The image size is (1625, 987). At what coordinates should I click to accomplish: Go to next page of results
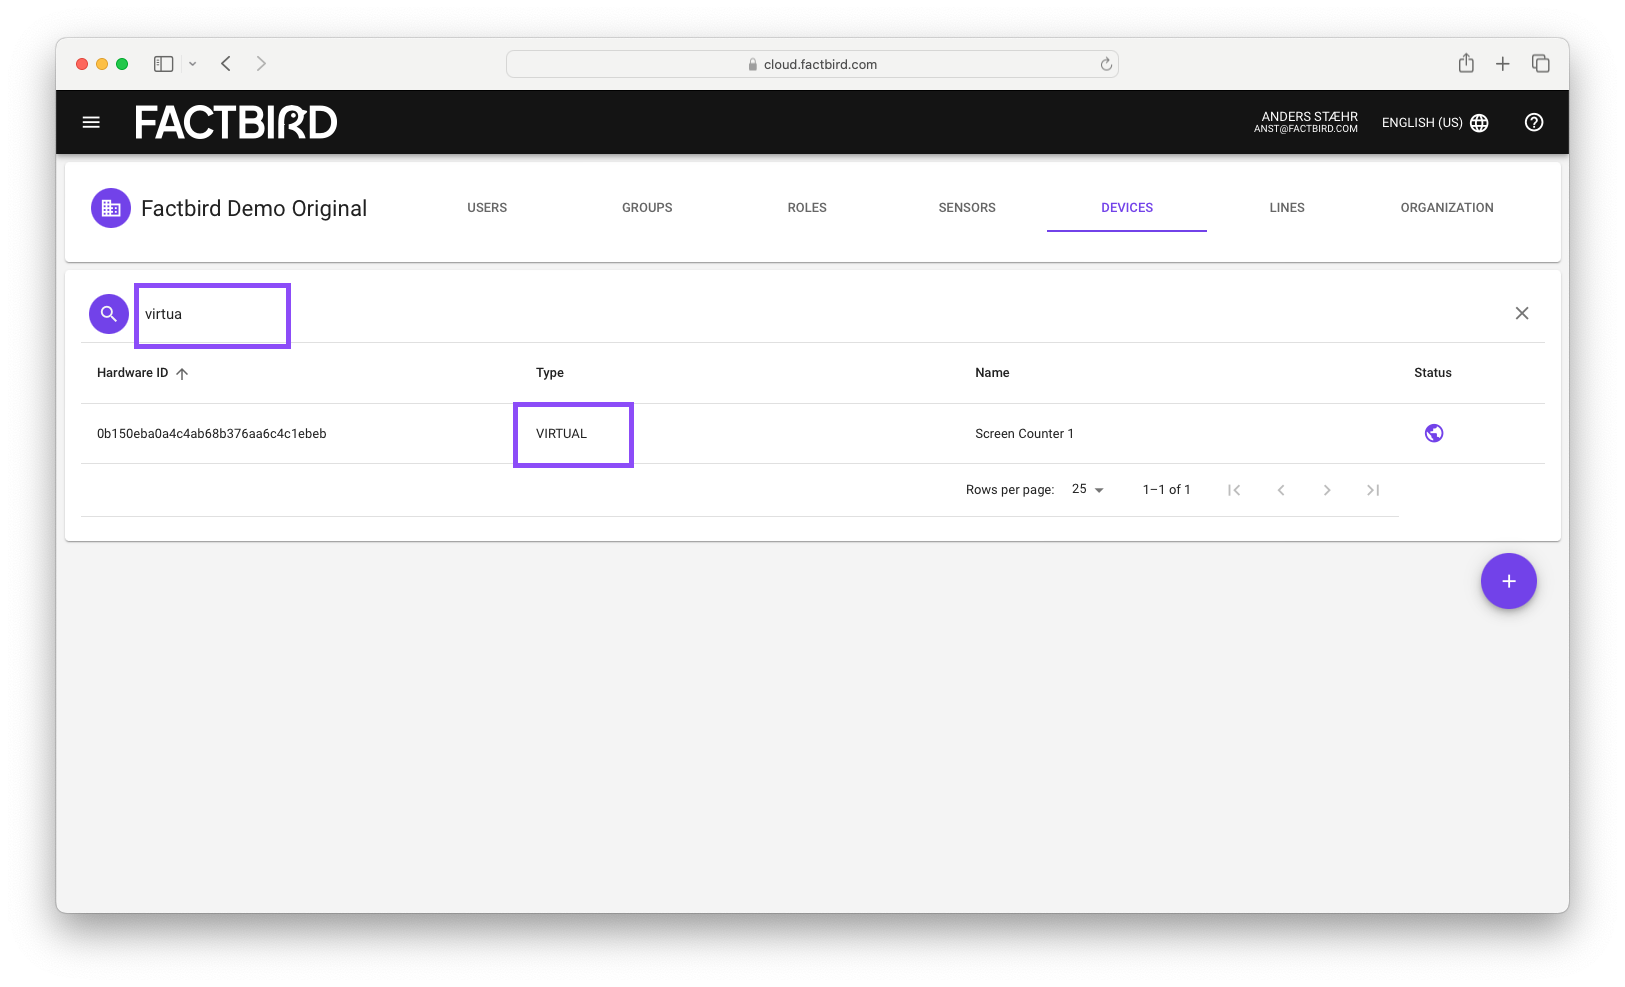[x=1327, y=490]
